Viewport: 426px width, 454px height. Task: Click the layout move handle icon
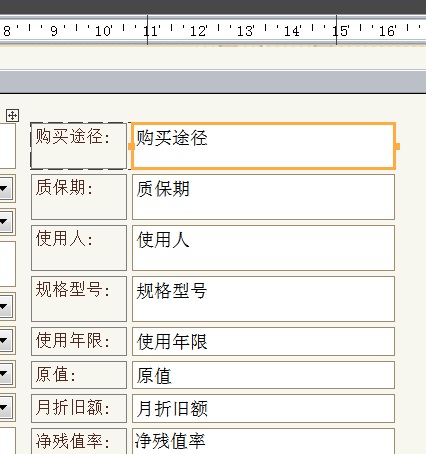point(12,116)
